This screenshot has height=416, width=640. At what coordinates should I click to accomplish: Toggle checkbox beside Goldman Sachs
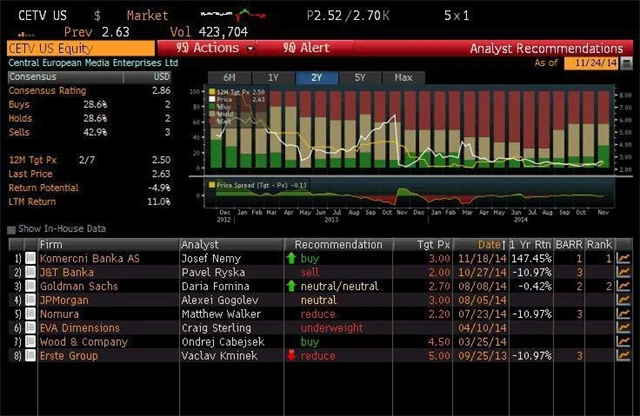pyautogui.click(x=29, y=286)
